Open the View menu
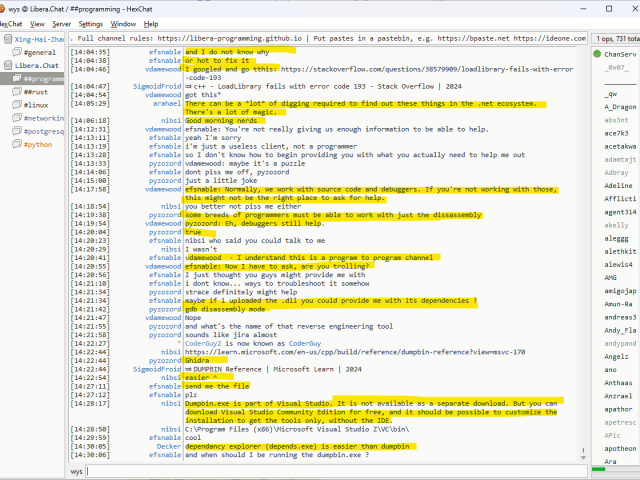640x480 pixels. pyautogui.click(x=38, y=23)
